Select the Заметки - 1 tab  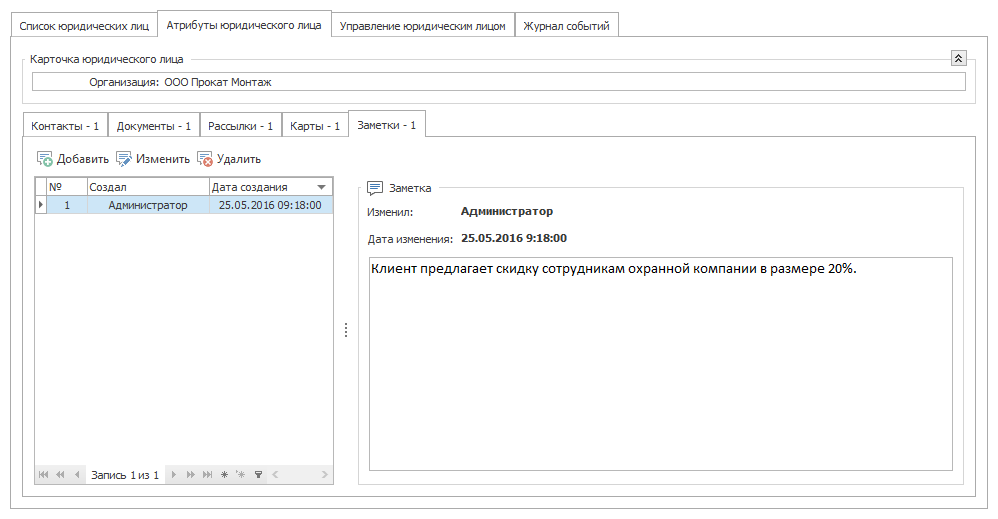coord(386,125)
